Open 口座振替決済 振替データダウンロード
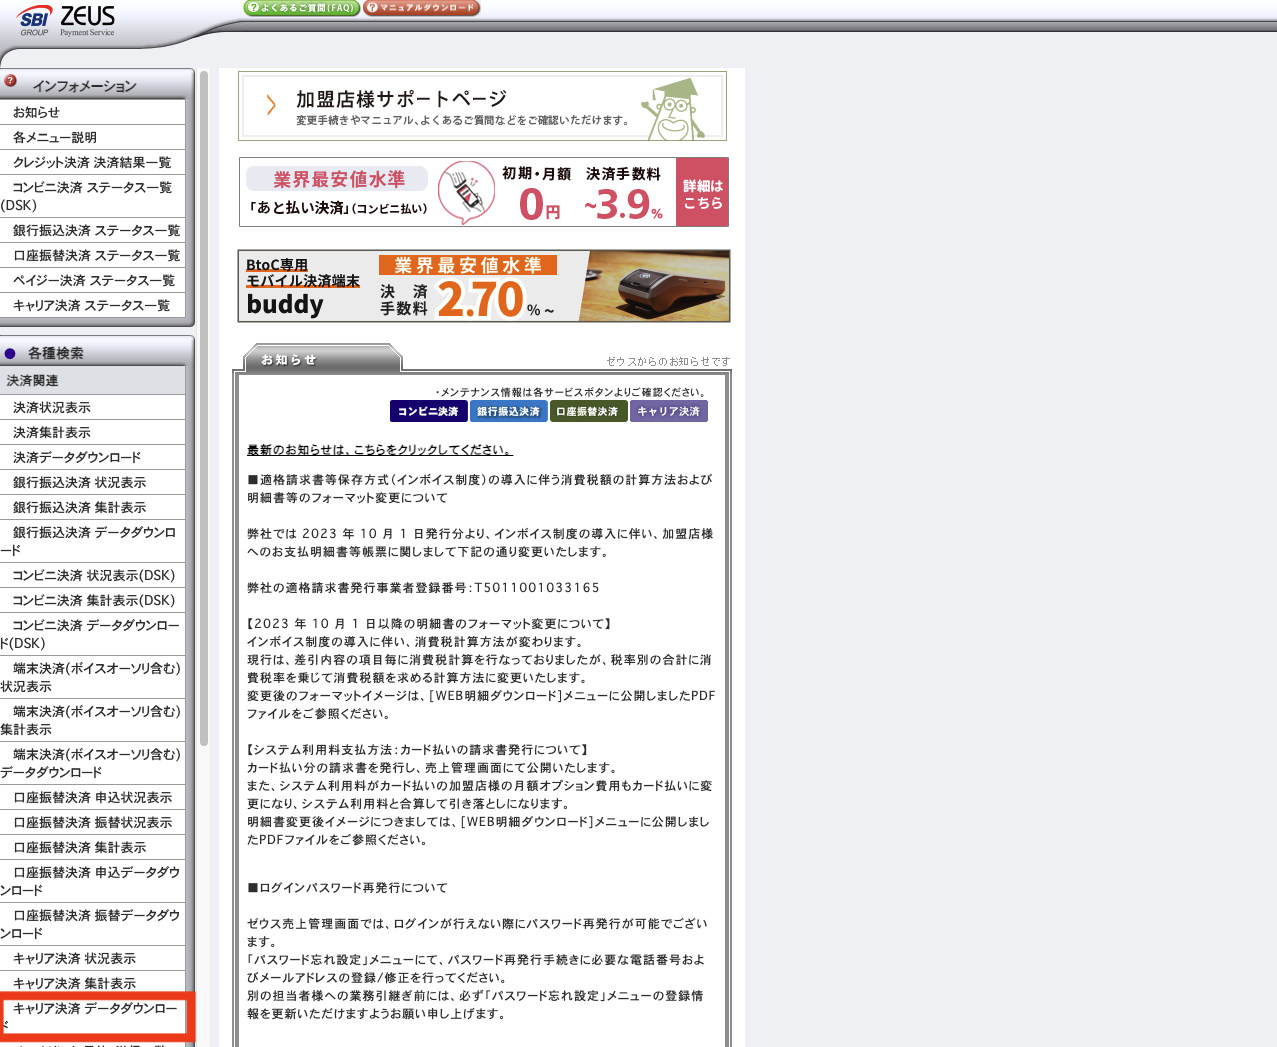The width and height of the screenshot is (1277, 1047). (92, 924)
